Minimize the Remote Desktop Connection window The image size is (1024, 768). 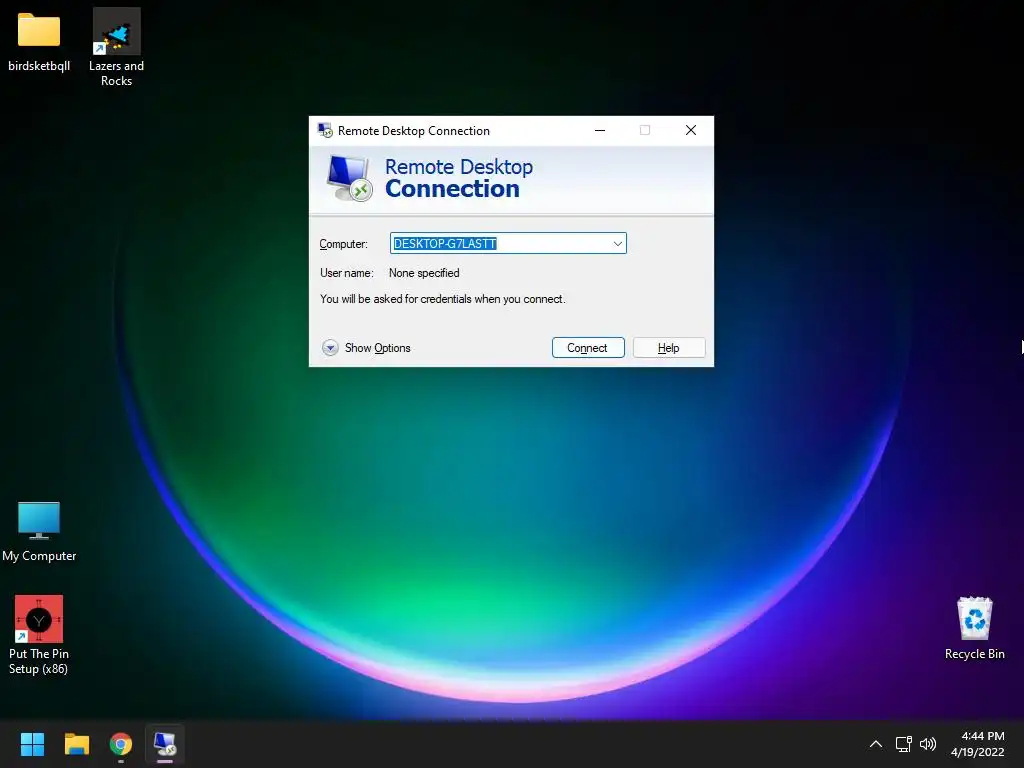click(x=600, y=130)
